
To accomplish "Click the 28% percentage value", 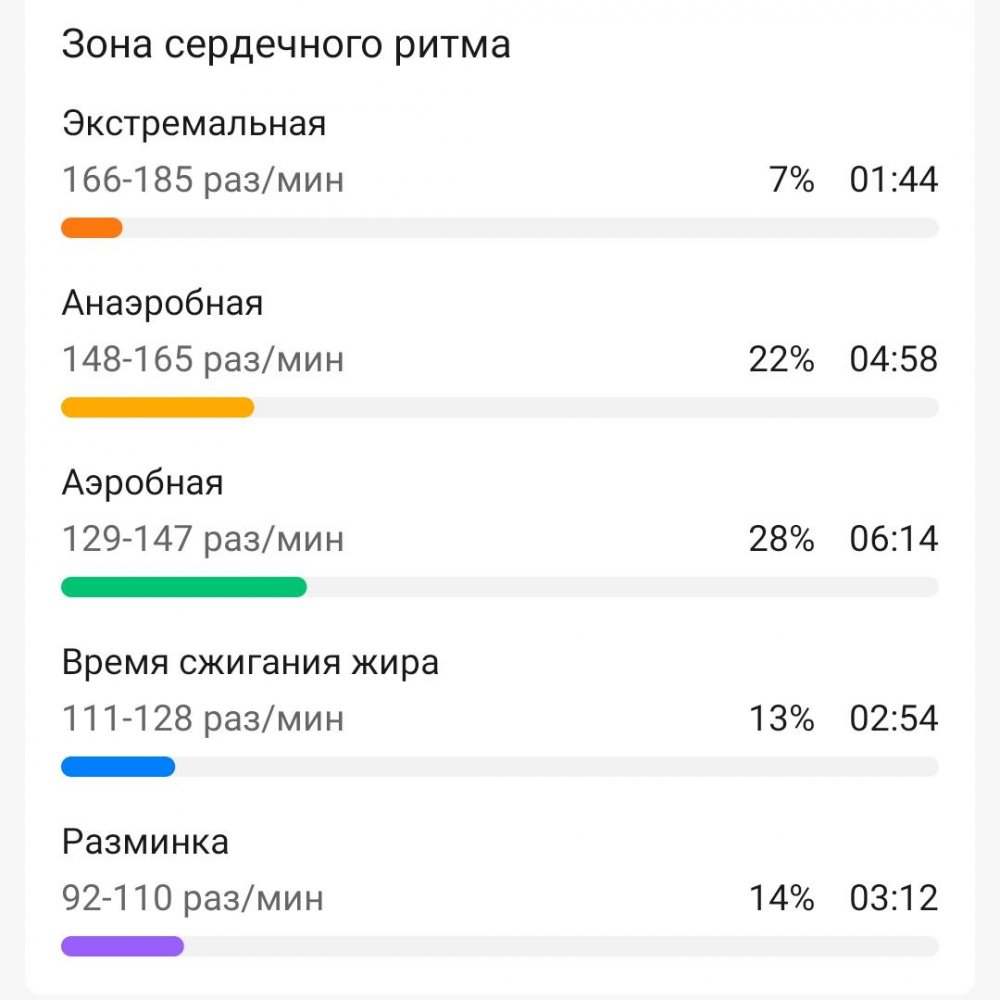I will point(782,539).
